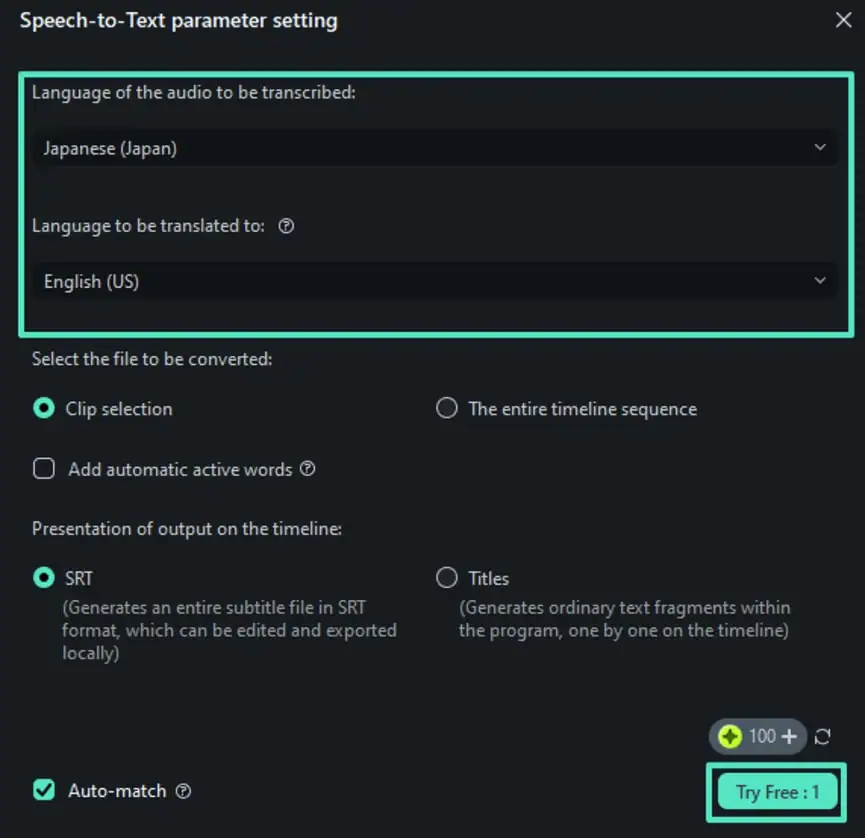The height and width of the screenshot is (838, 865).
Task: Close the Speech-to-Text settings dialog
Action: [843, 20]
